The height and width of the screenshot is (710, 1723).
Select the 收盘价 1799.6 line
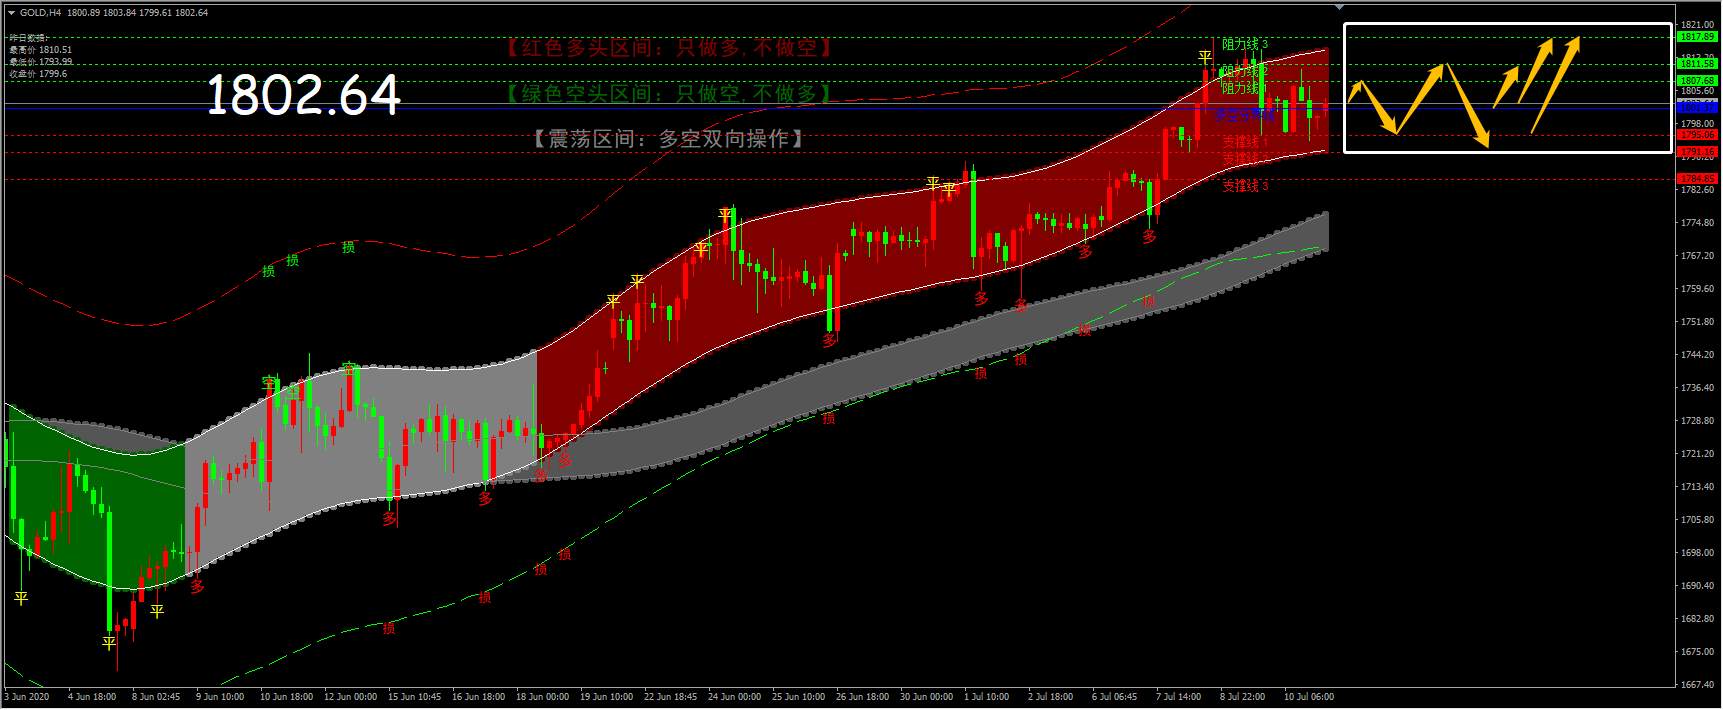click(38, 74)
